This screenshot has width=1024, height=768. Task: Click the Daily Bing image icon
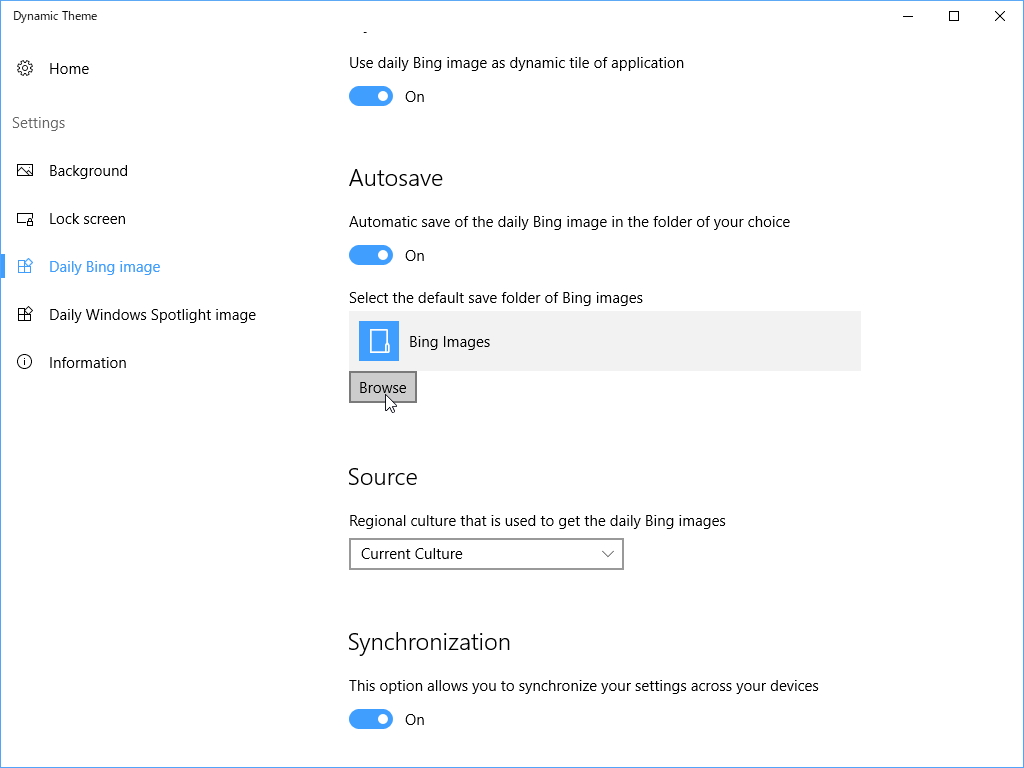[26, 267]
